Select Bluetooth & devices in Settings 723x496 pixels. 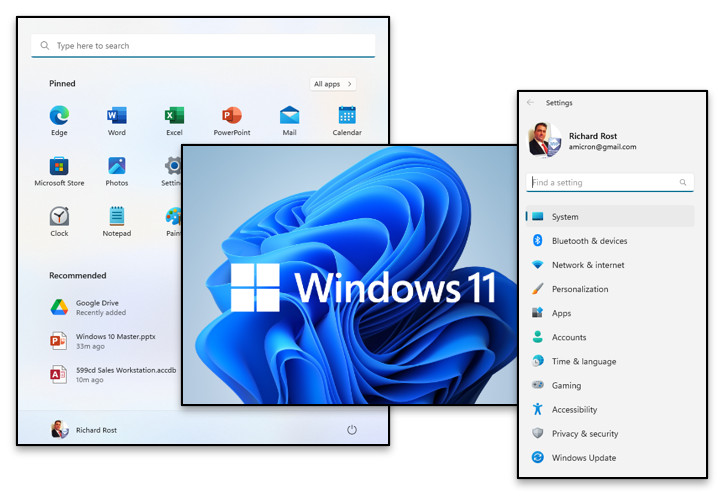[x=589, y=241]
